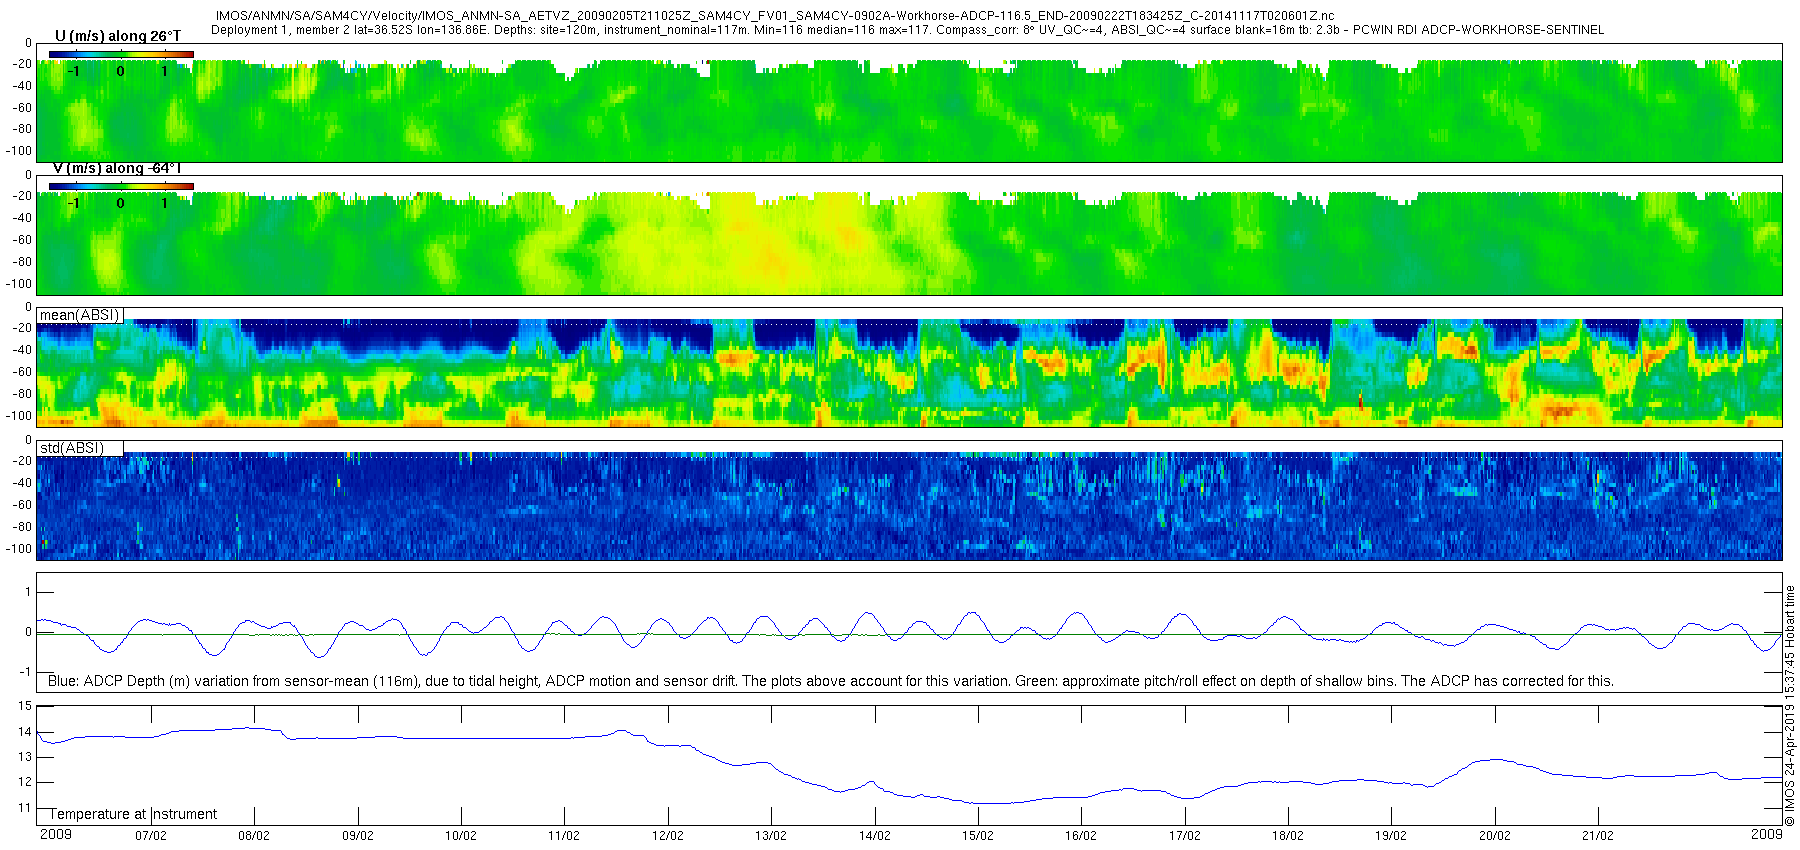This screenshot has width=1800, height=850.
Task: Select the 'U (m/s) along 26°T' panel title
Action: tap(118, 36)
